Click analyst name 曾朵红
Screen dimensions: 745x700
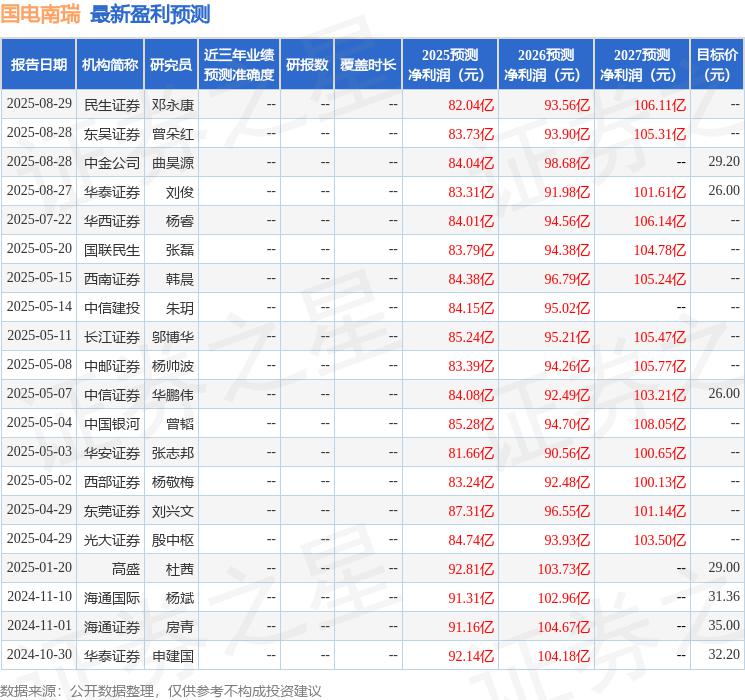[x=173, y=134]
